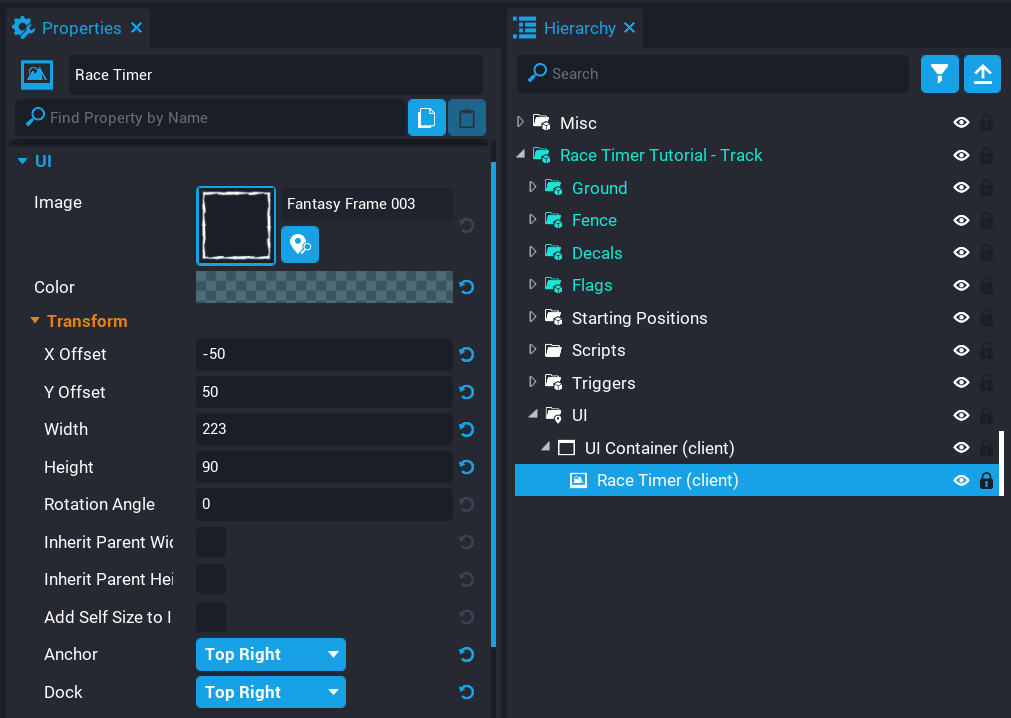This screenshot has width=1011, height=718.
Task: Select Starting Positions in the hierarchy
Action: [x=639, y=318]
